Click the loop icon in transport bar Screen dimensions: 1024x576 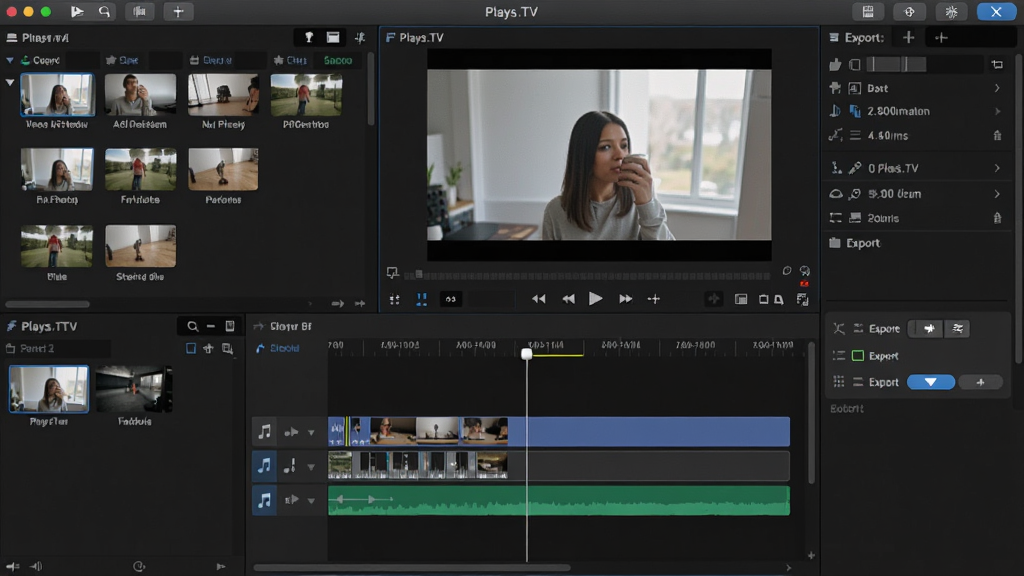coord(451,299)
